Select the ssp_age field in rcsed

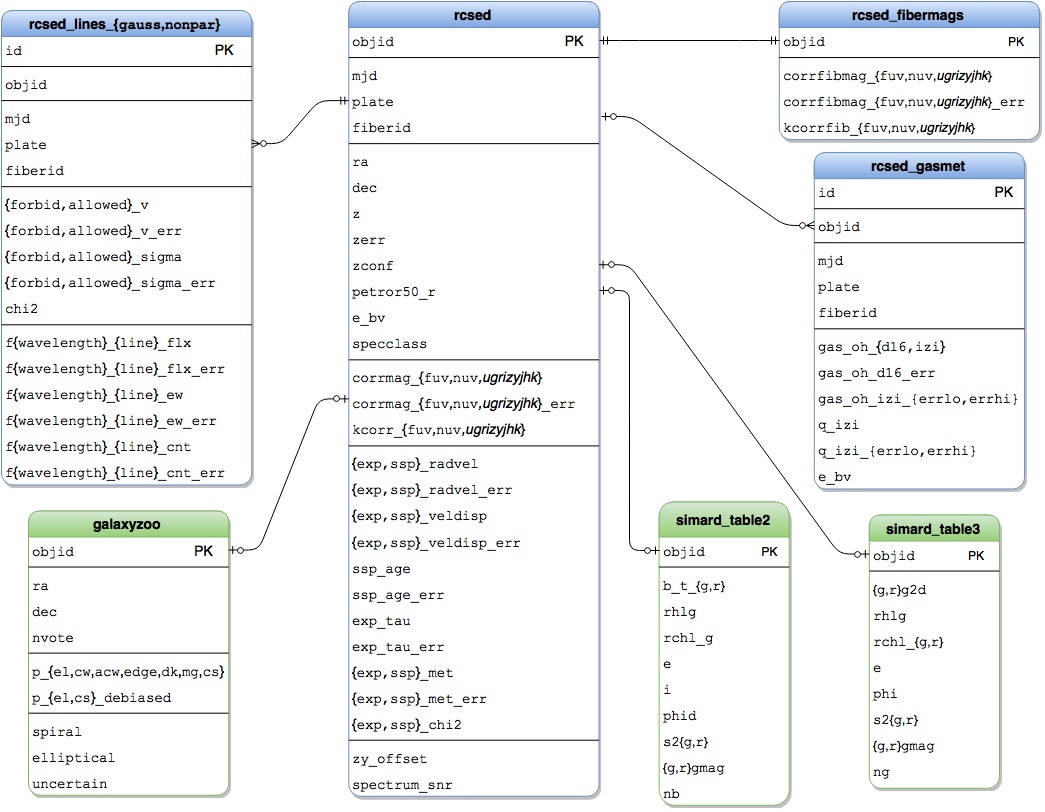click(381, 569)
